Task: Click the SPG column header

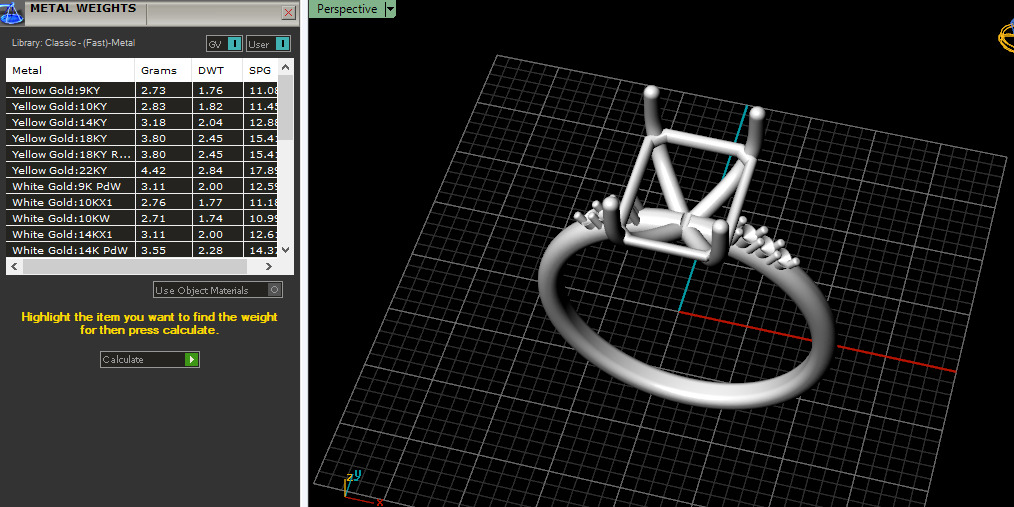Action: (x=260, y=70)
